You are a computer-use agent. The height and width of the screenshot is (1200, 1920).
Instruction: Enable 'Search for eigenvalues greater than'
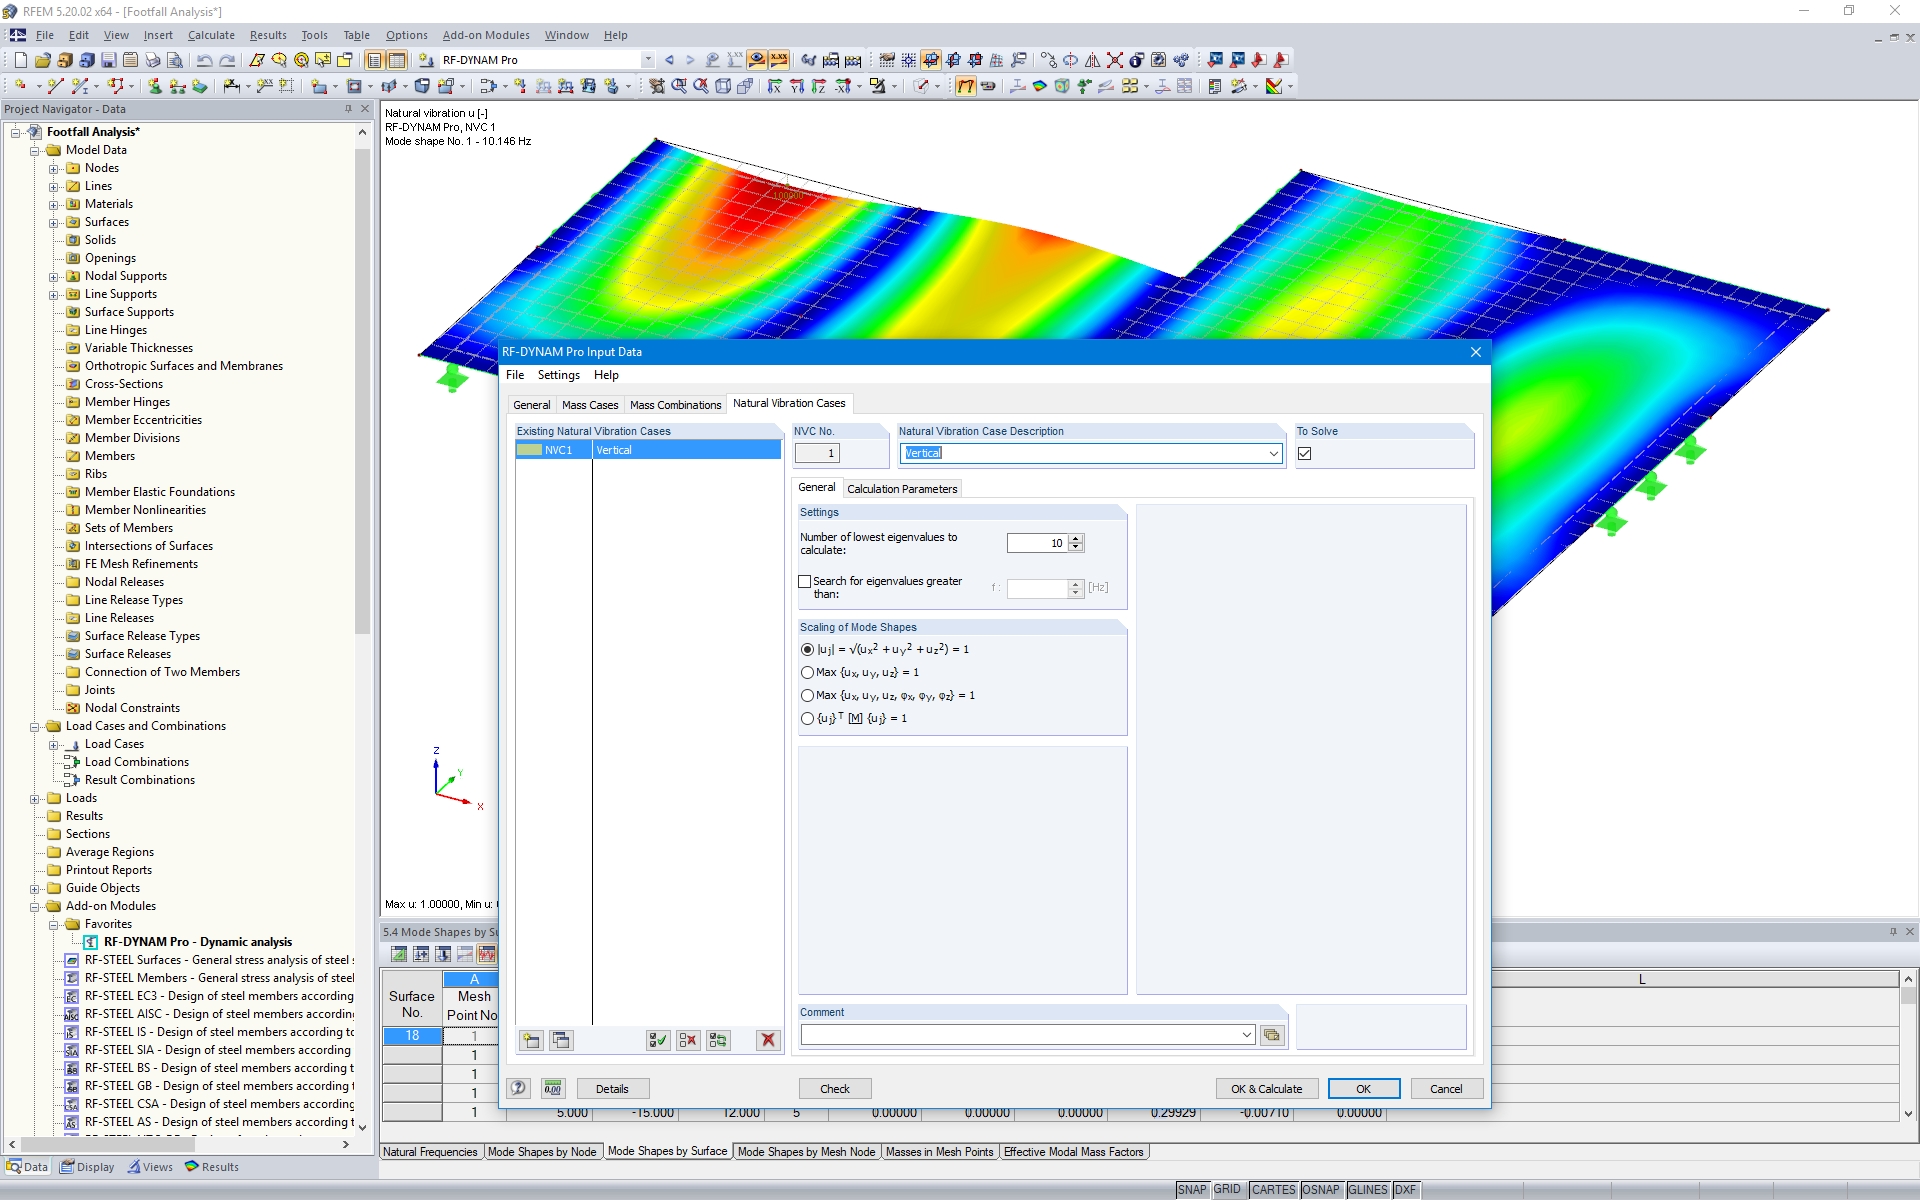[804, 581]
